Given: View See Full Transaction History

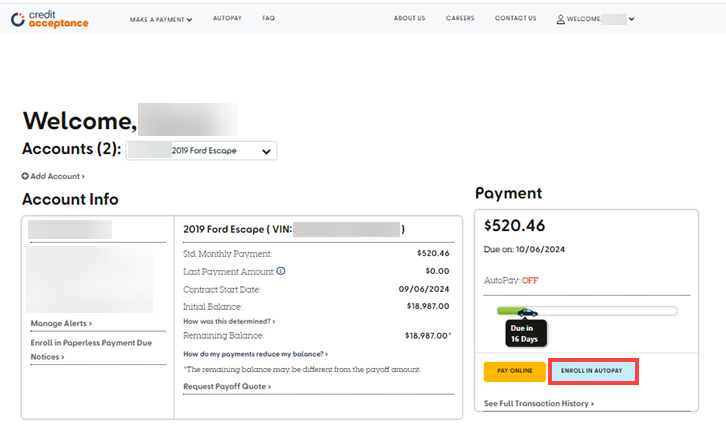Looking at the screenshot, I should click(x=539, y=404).
